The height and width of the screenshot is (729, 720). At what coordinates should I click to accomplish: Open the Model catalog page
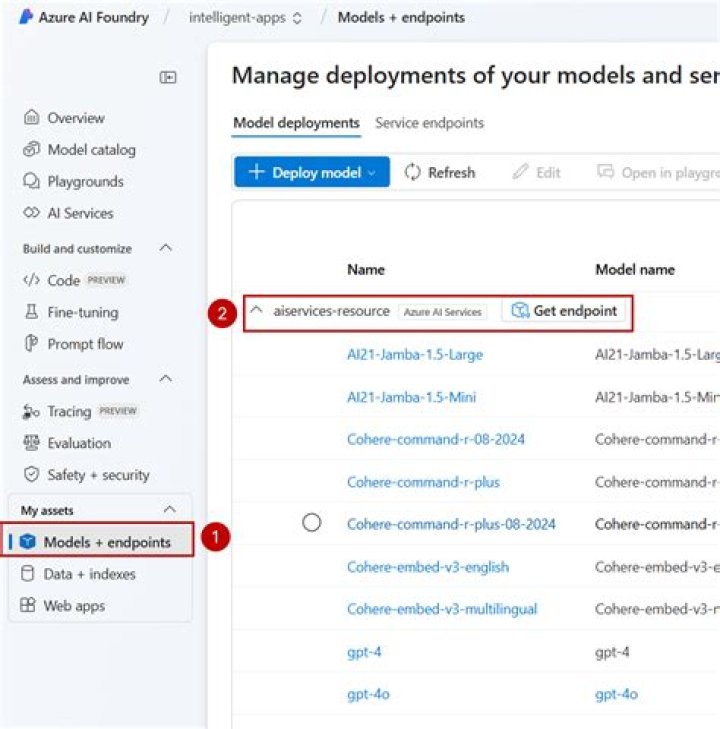(x=91, y=150)
